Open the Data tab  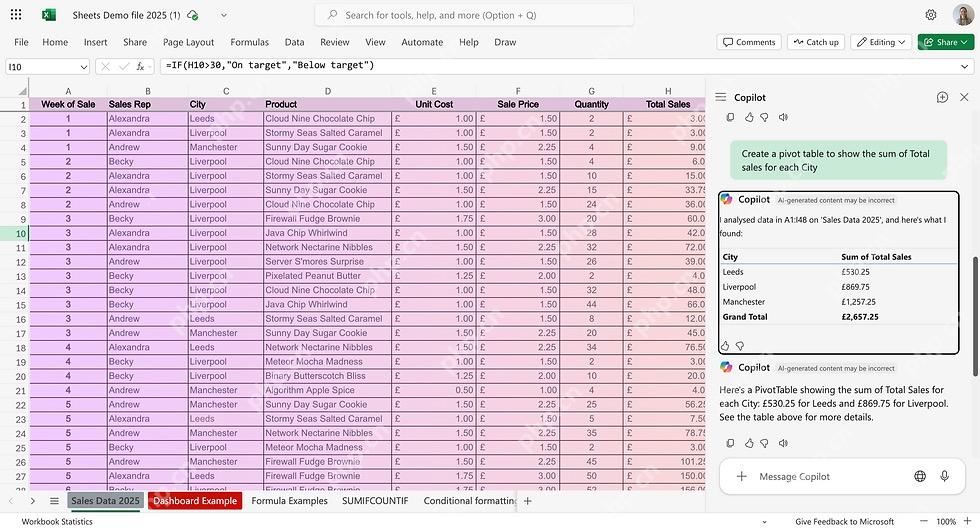[x=294, y=42]
